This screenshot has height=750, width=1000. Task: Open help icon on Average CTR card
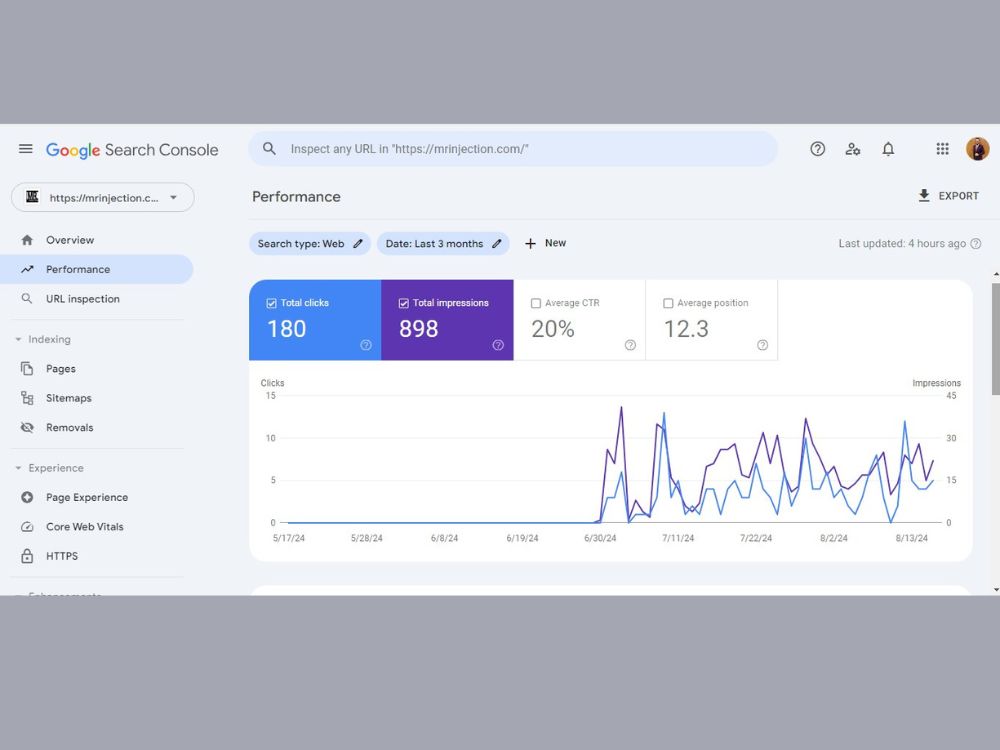630,345
